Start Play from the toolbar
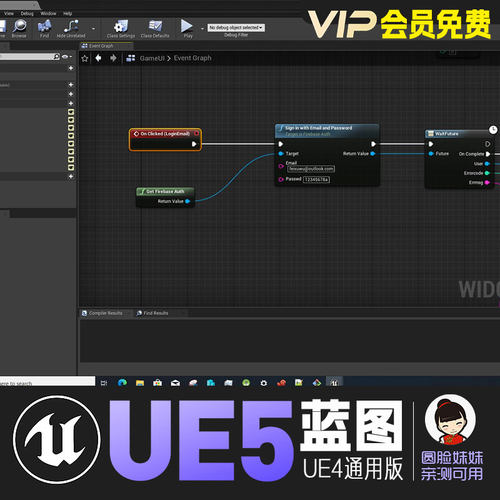 (187, 28)
